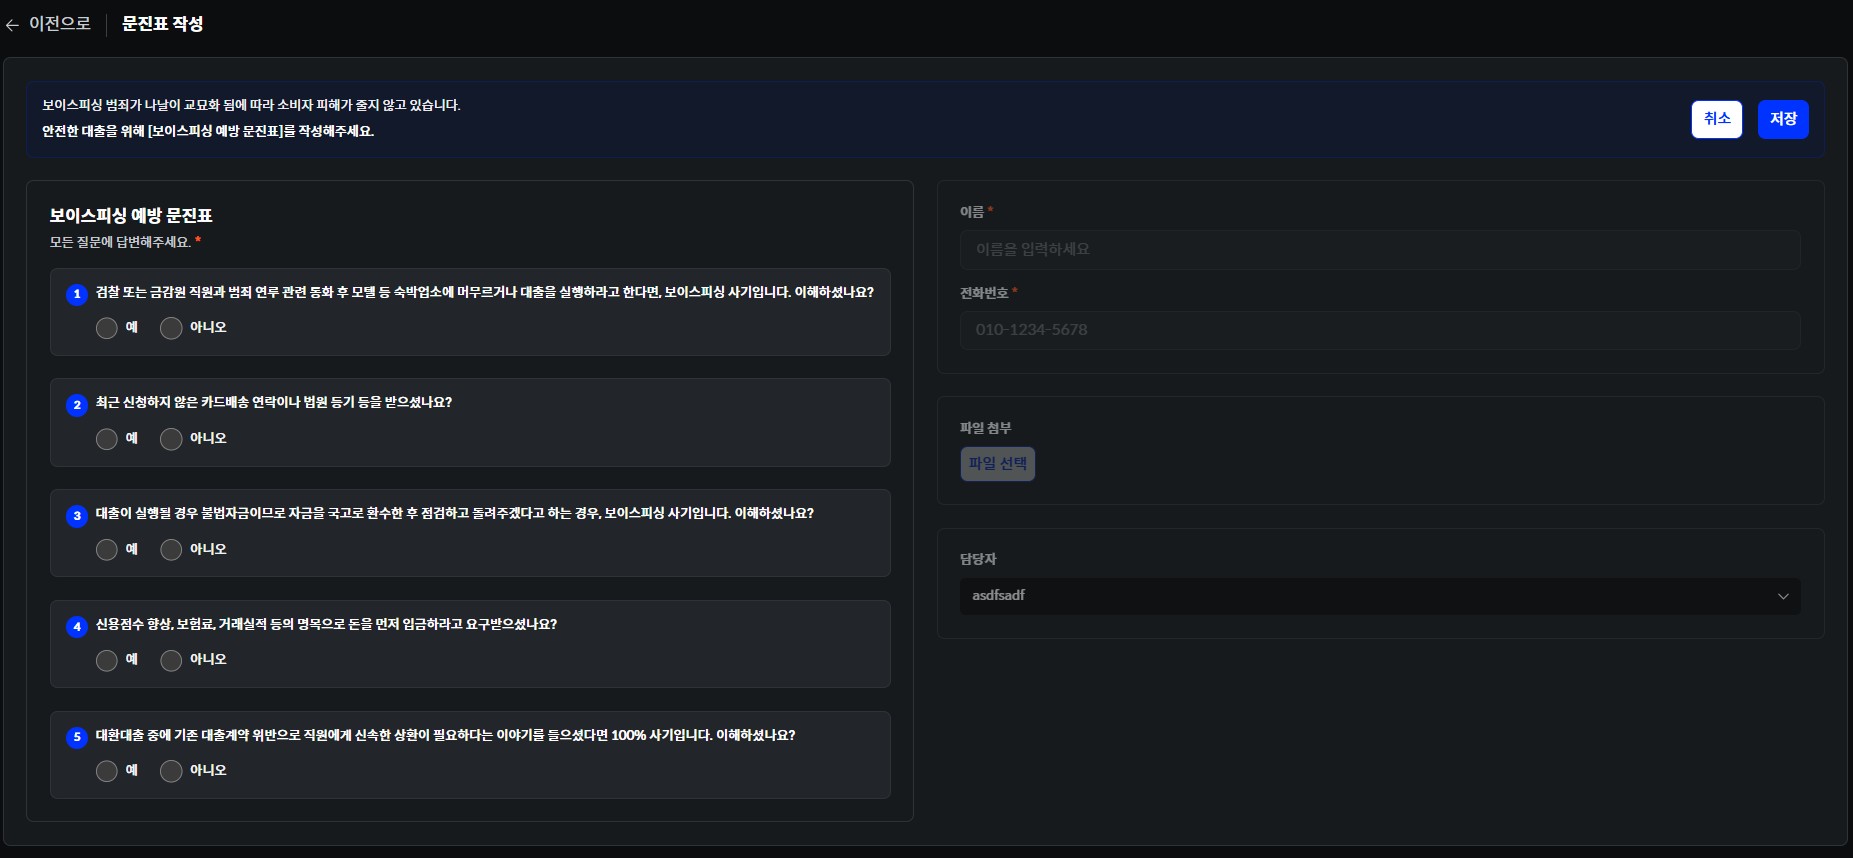Choose 아니오 for question 3
This screenshot has width=1853, height=858.
tap(171, 550)
